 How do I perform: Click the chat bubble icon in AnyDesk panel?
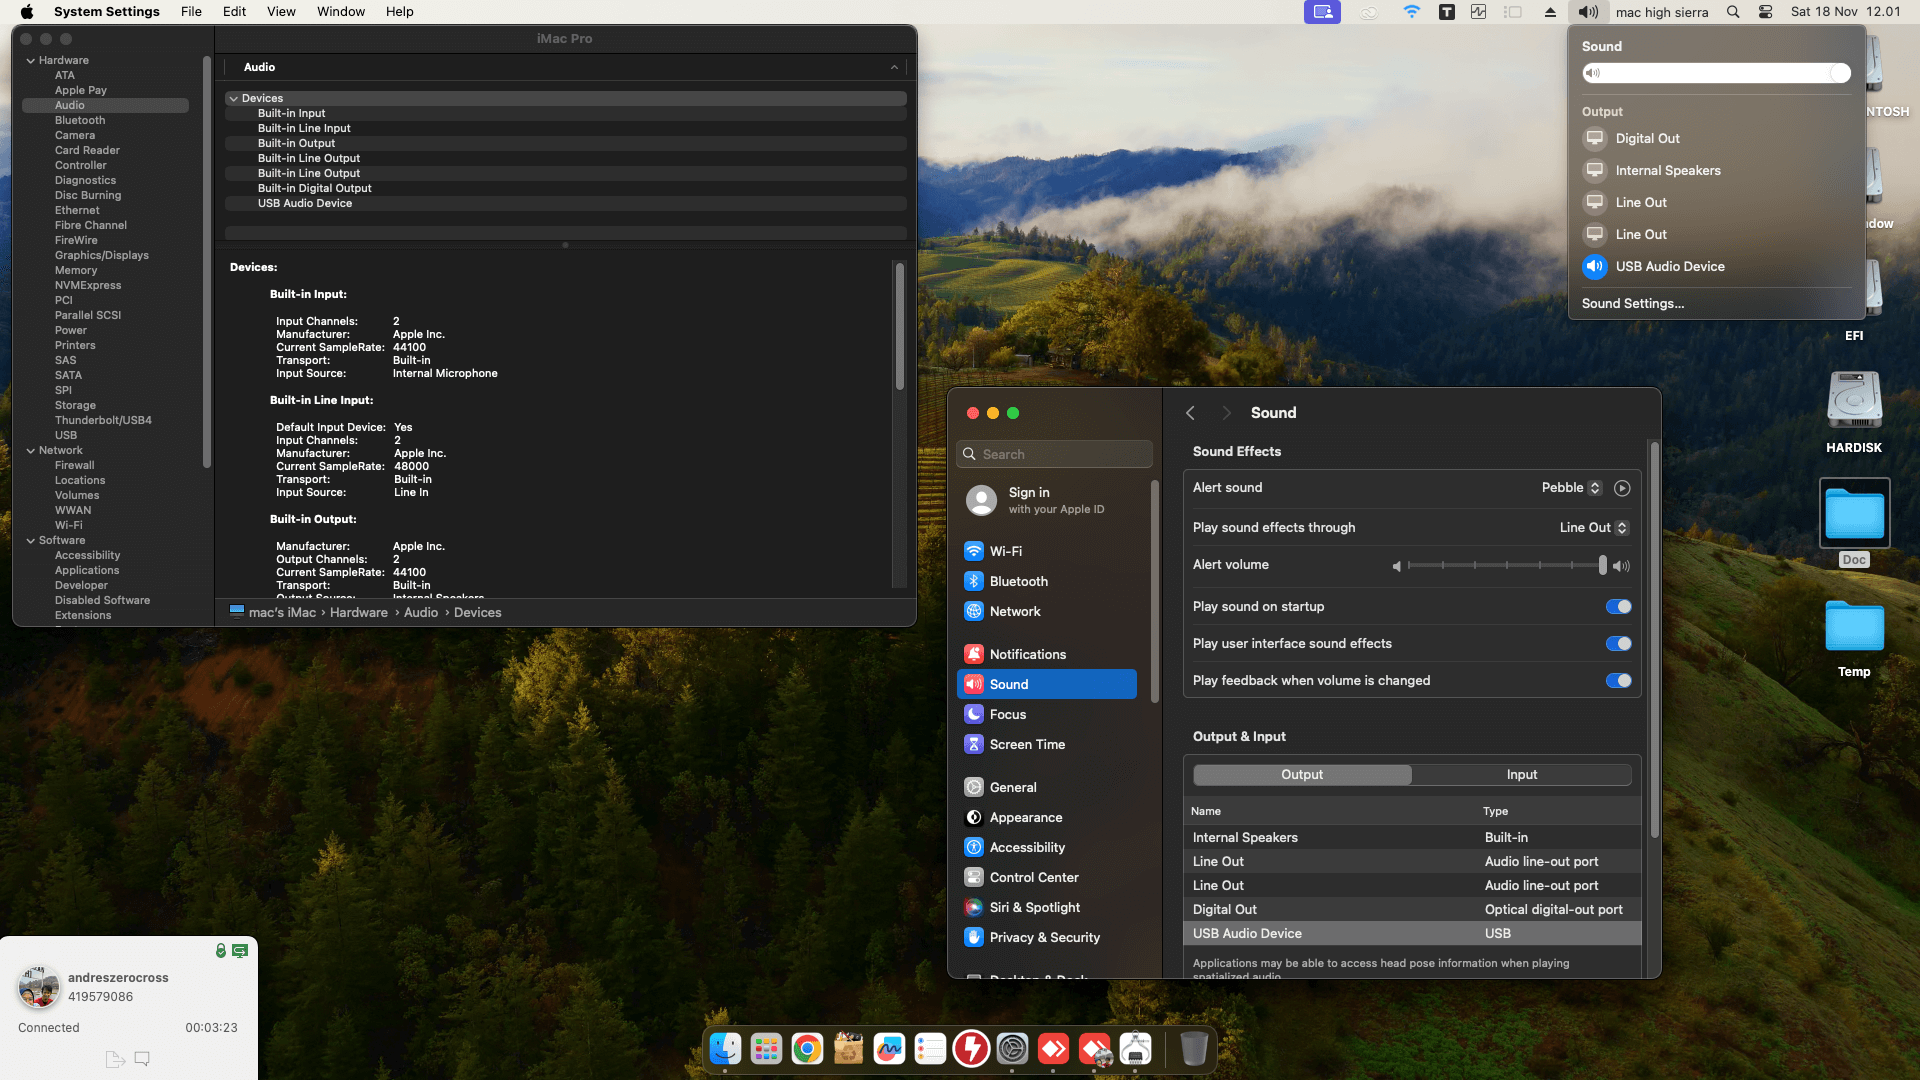tap(142, 1059)
